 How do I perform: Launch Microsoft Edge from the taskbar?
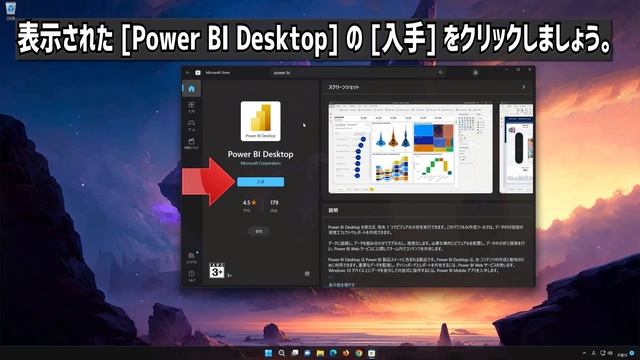pos(333,353)
